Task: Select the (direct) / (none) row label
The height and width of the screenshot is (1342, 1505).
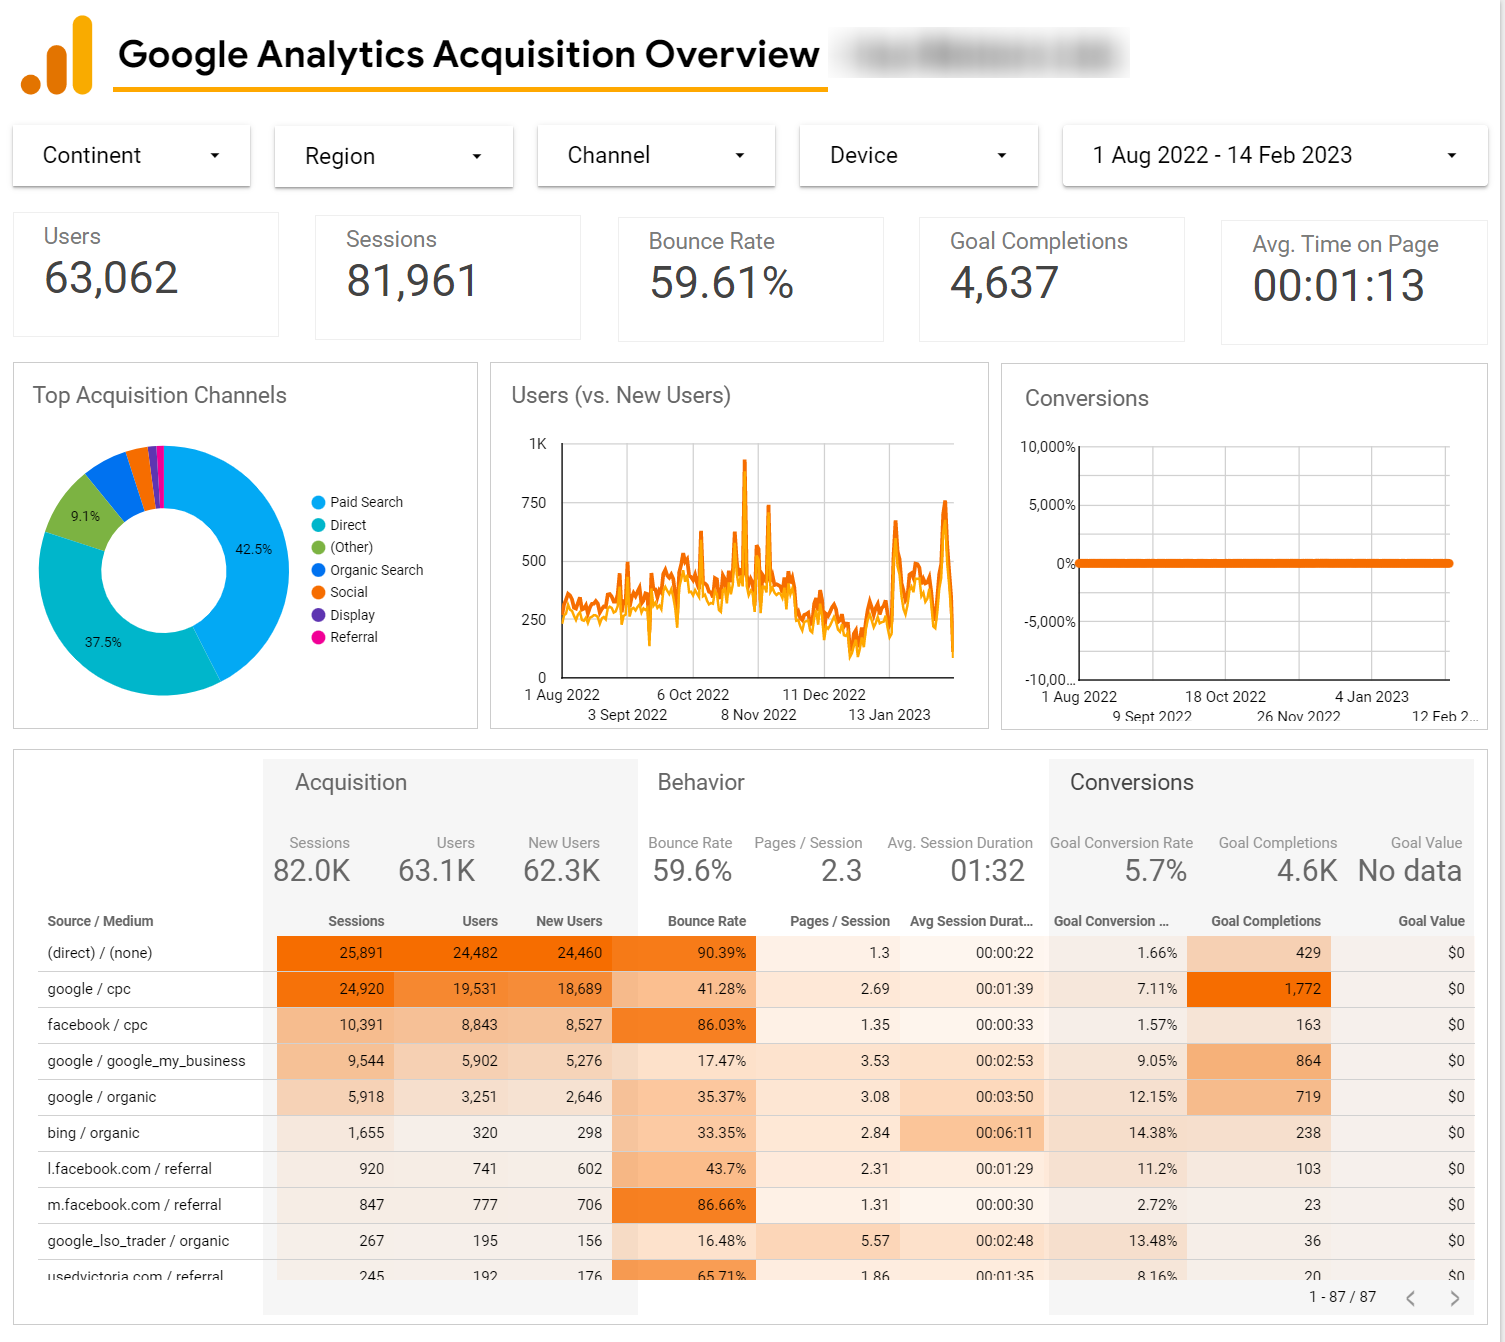Action: click(x=100, y=953)
